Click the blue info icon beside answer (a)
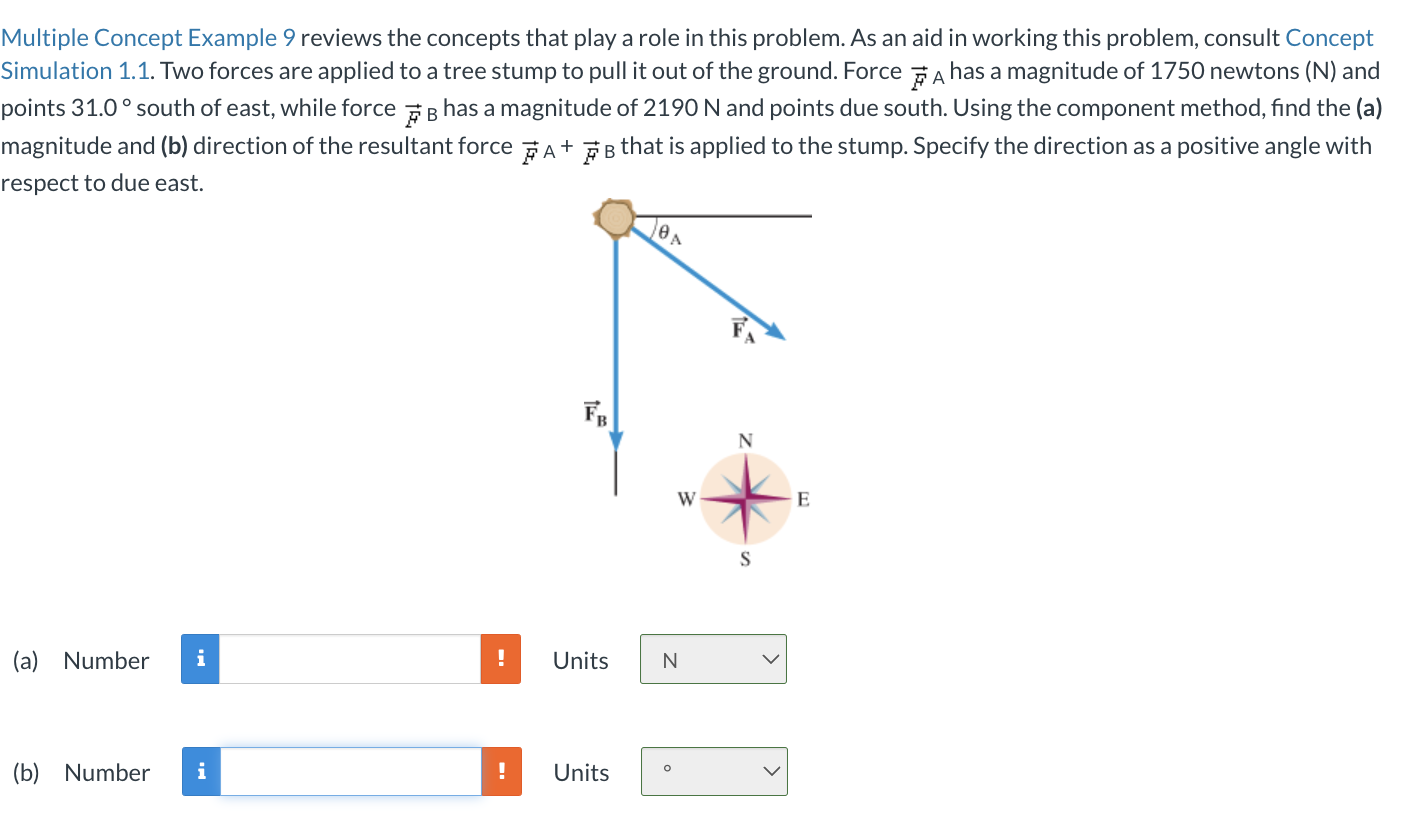The image size is (1410, 840). tap(200, 660)
